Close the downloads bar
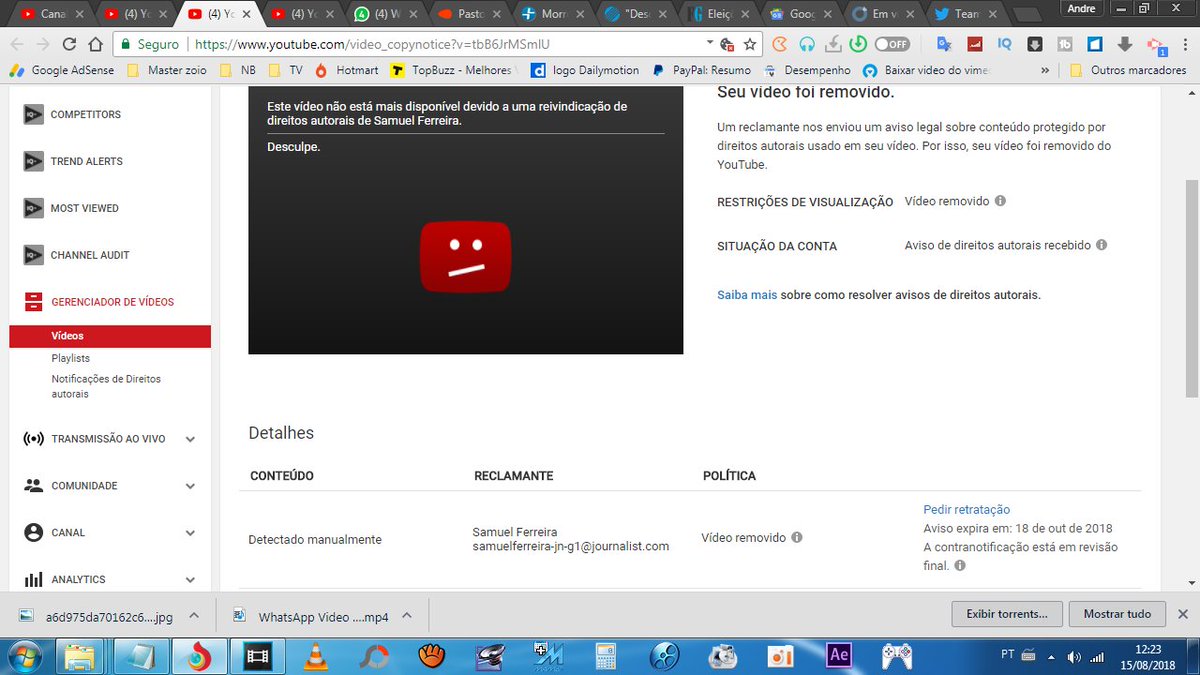The width and height of the screenshot is (1200, 675). 1183,614
